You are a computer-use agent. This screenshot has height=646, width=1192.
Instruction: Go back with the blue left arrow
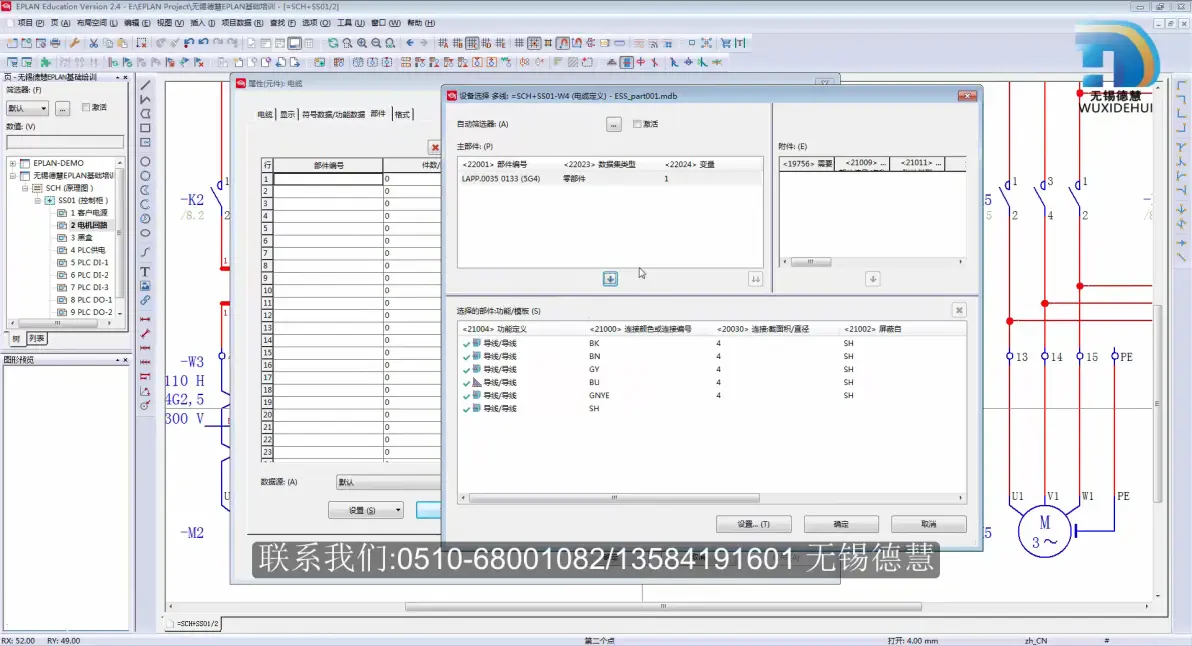[410, 43]
